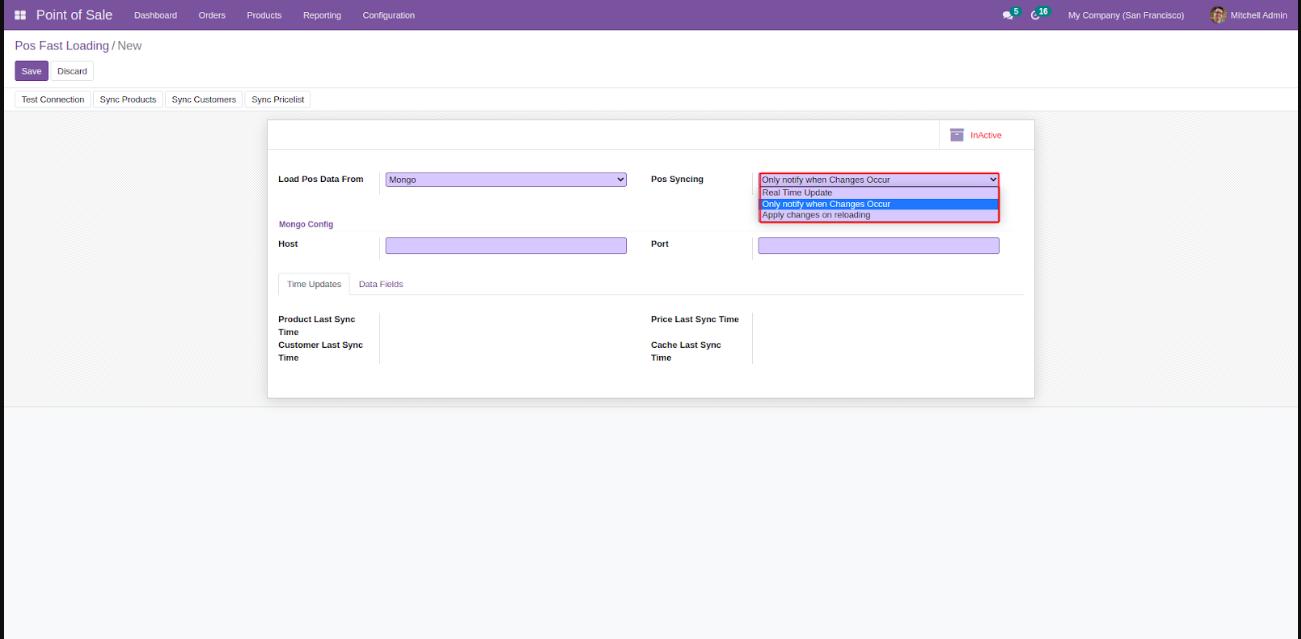Viewport: 1301px width, 639px height.
Task: Click the Product Last Sync Time label
Action: [x=317, y=325]
